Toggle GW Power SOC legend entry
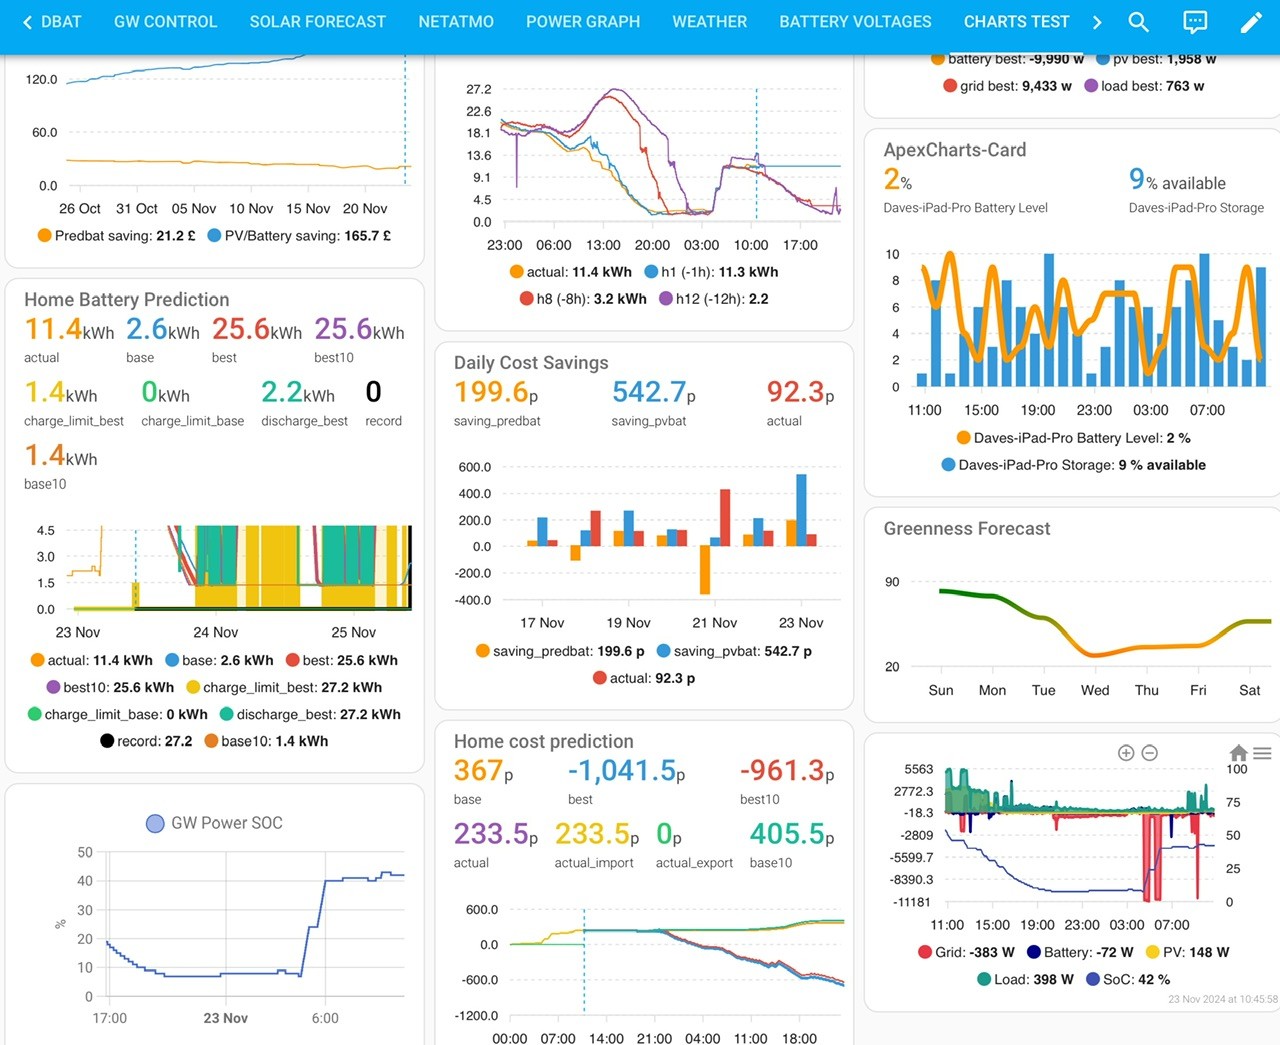1280x1045 pixels. [215, 823]
